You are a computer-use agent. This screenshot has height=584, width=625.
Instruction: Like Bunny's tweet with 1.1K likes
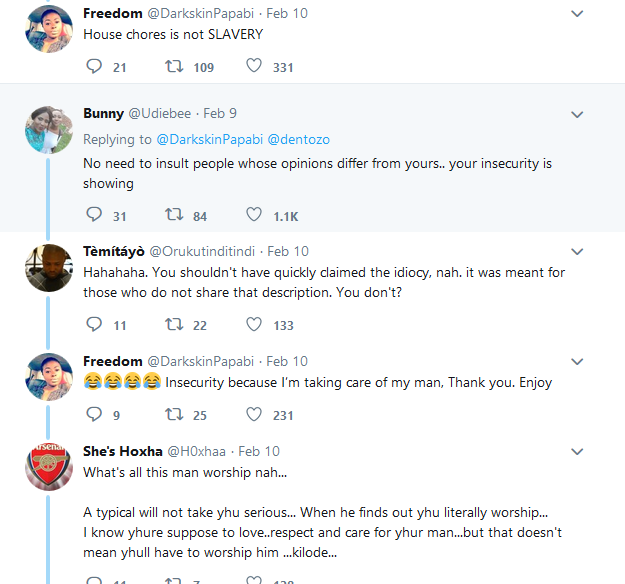click(254, 215)
